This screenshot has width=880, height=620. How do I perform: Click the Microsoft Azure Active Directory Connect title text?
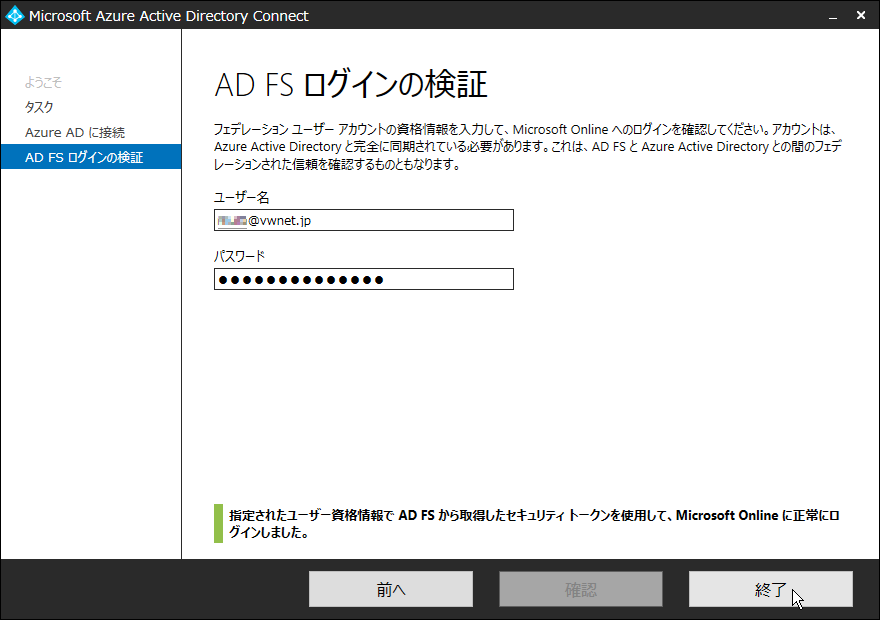(x=168, y=16)
